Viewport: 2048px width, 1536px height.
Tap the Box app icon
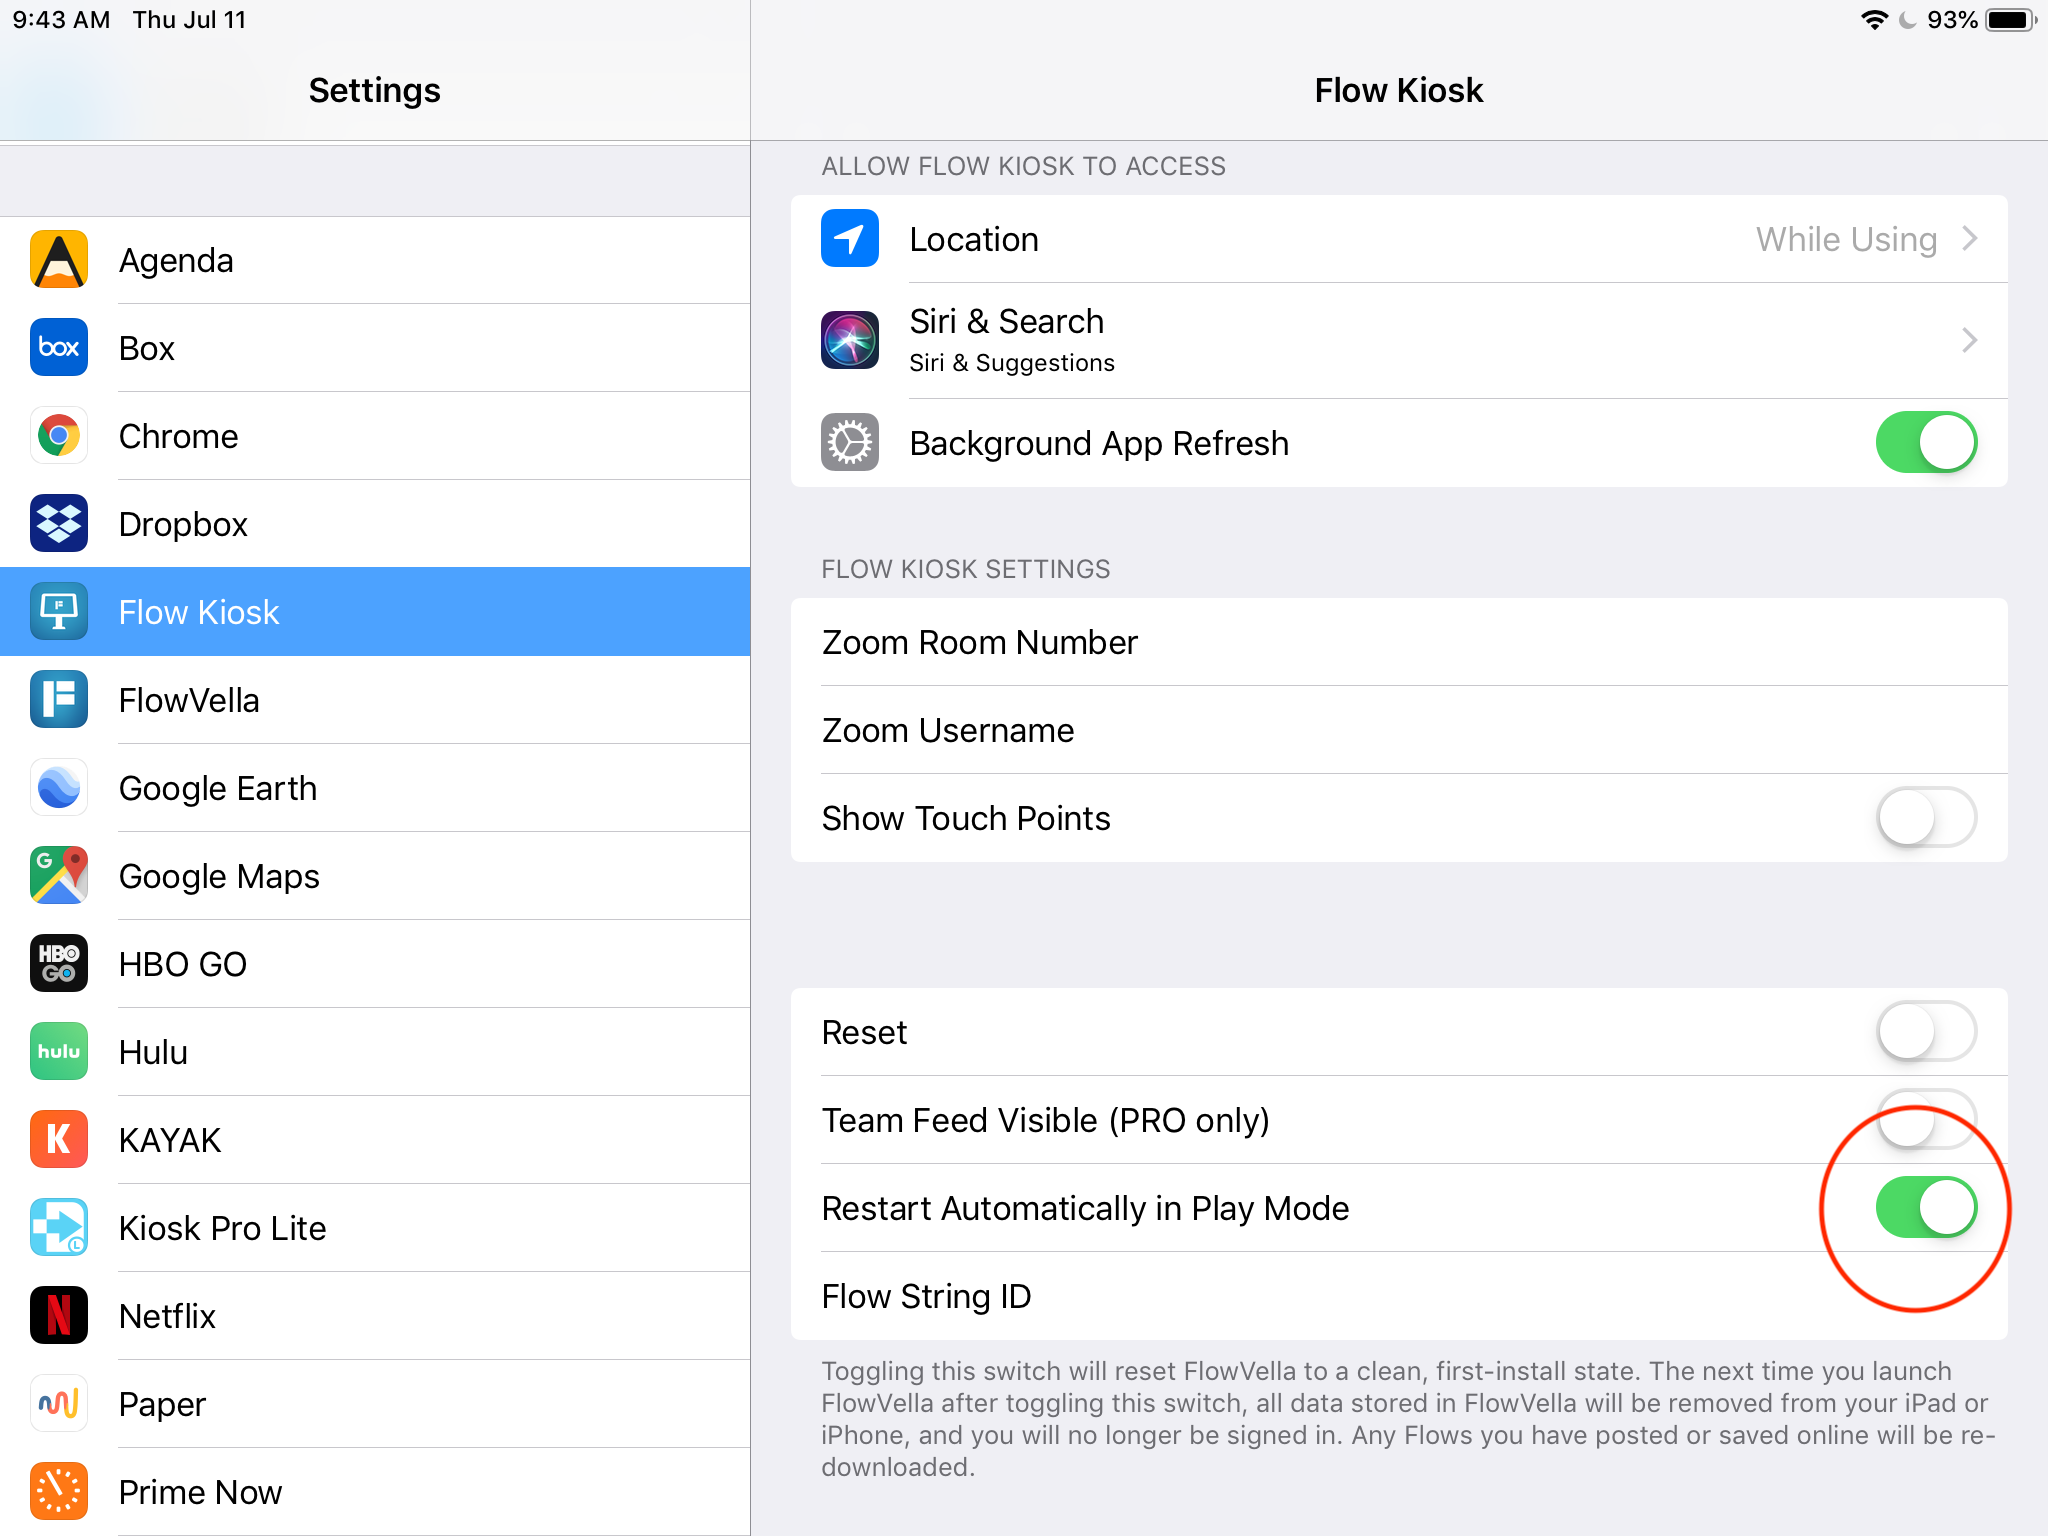click(x=59, y=348)
